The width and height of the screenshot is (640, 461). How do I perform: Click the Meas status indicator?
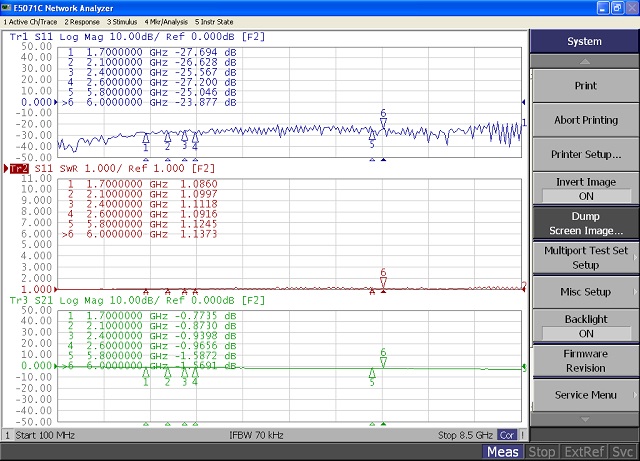(502, 452)
